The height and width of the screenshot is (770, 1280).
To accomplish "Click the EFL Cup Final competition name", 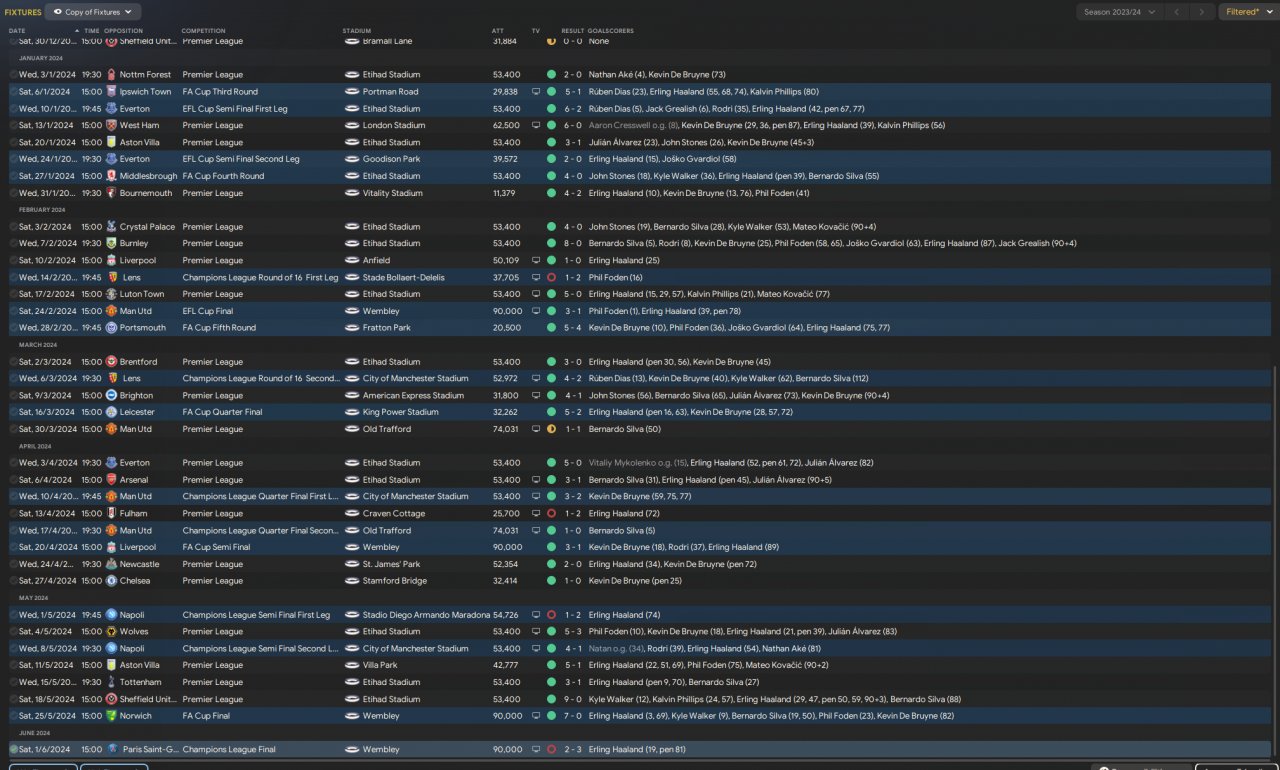I will (x=209, y=311).
